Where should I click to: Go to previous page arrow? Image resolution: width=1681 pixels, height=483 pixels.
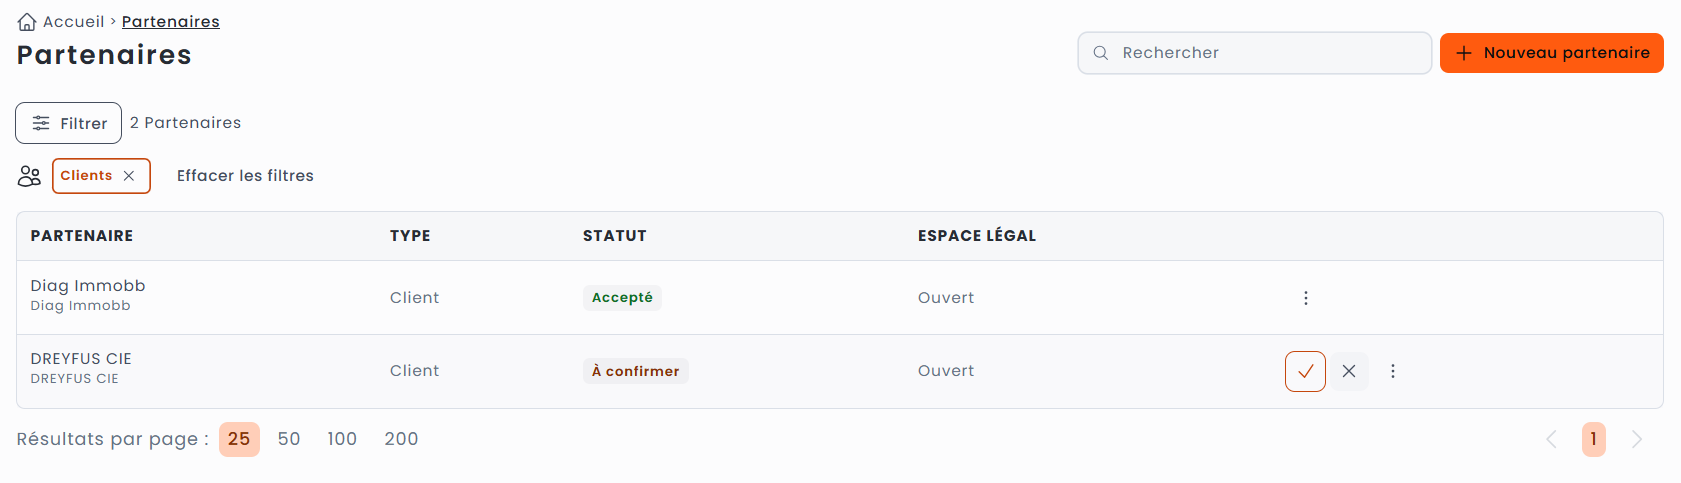click(x=1551, y=439)
